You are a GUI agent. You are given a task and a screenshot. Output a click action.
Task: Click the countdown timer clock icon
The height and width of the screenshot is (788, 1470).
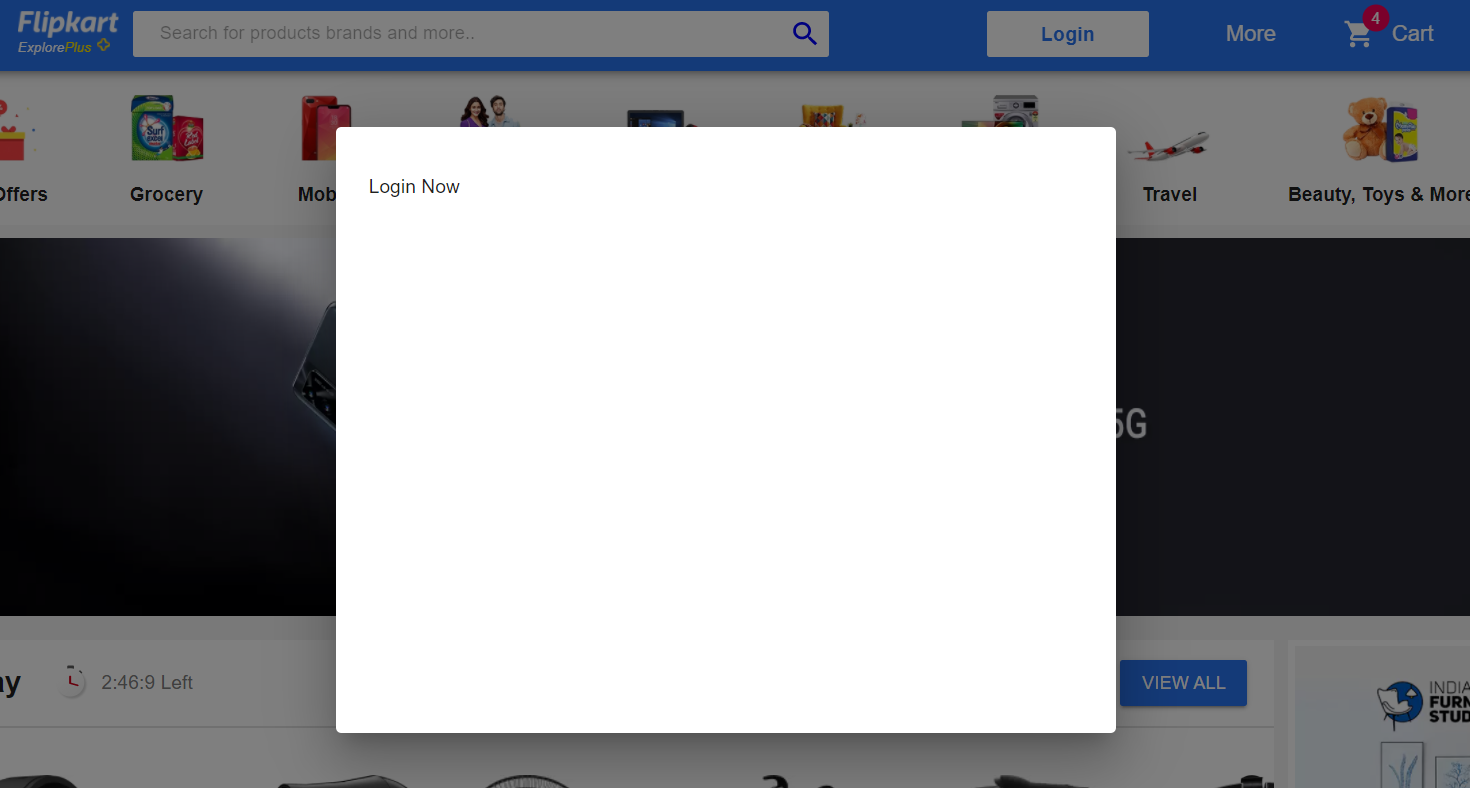pyautogui.click(x=72, y=681)
